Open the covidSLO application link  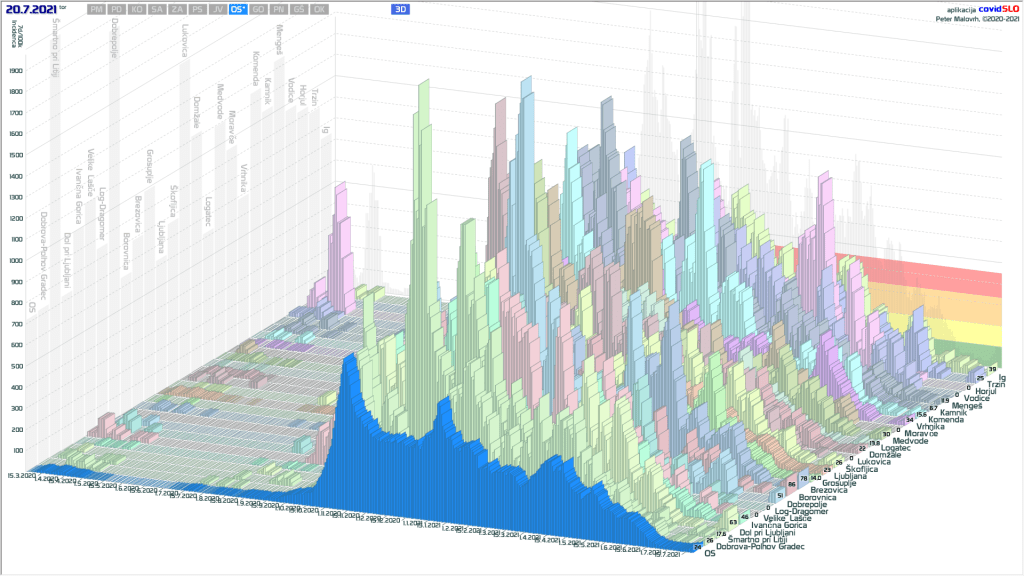[x=995, y=9]
